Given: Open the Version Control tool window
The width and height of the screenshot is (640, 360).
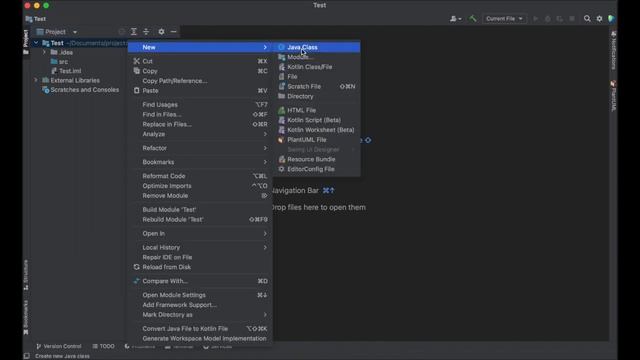Looking at the screenshot, I should coord(59,346).
